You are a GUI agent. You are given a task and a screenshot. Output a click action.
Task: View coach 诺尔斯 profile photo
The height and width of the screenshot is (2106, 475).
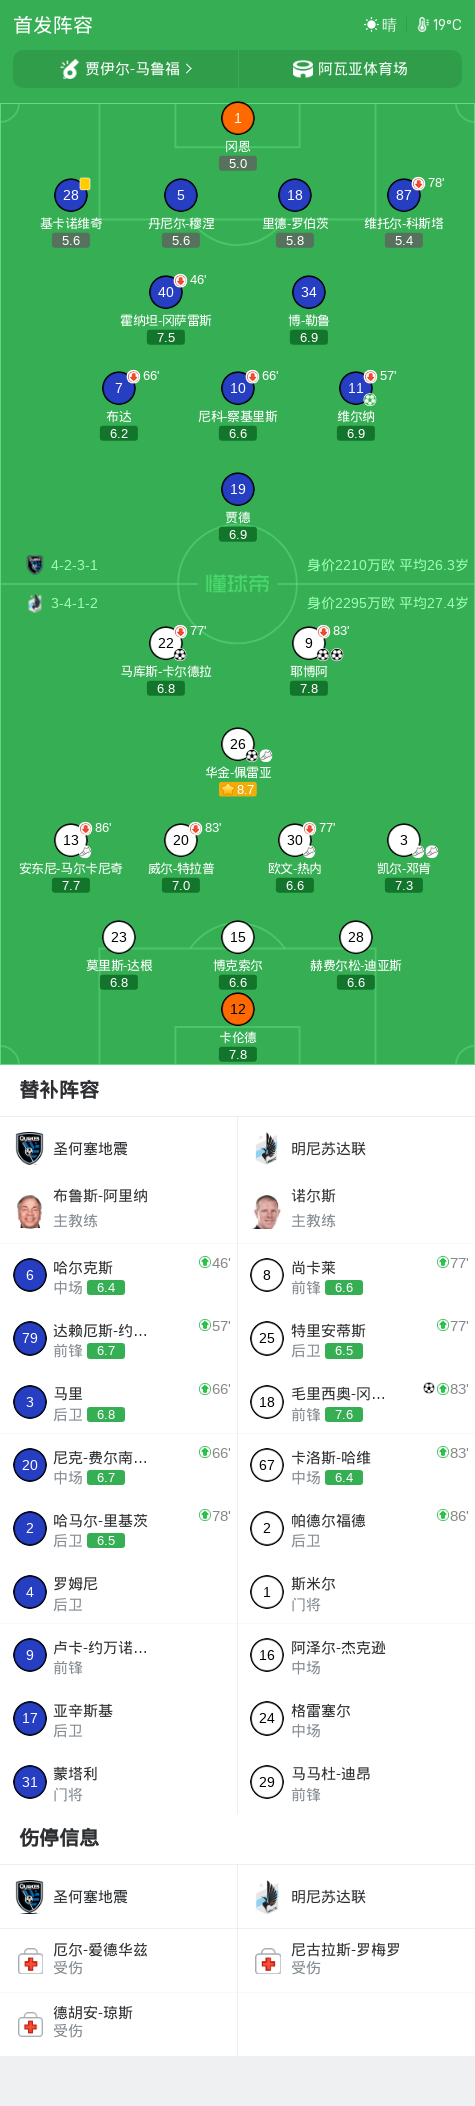[267, 1210]
